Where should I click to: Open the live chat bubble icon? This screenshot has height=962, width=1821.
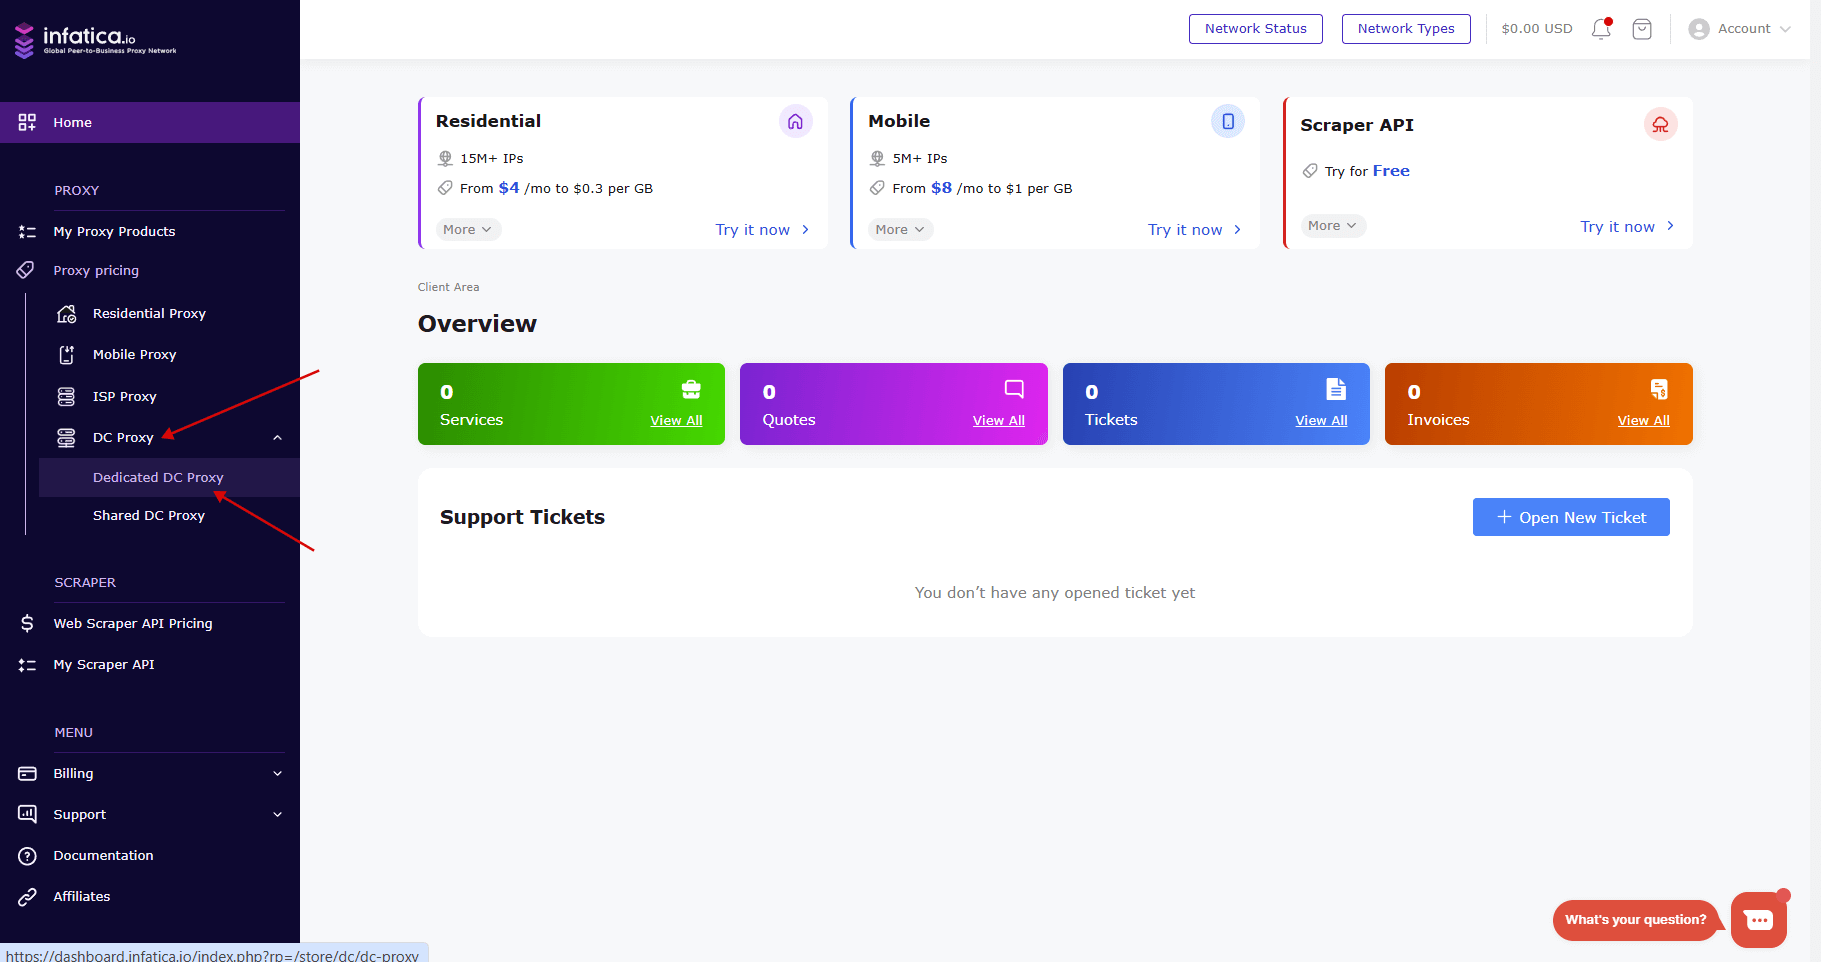[x=1759, y=920]
